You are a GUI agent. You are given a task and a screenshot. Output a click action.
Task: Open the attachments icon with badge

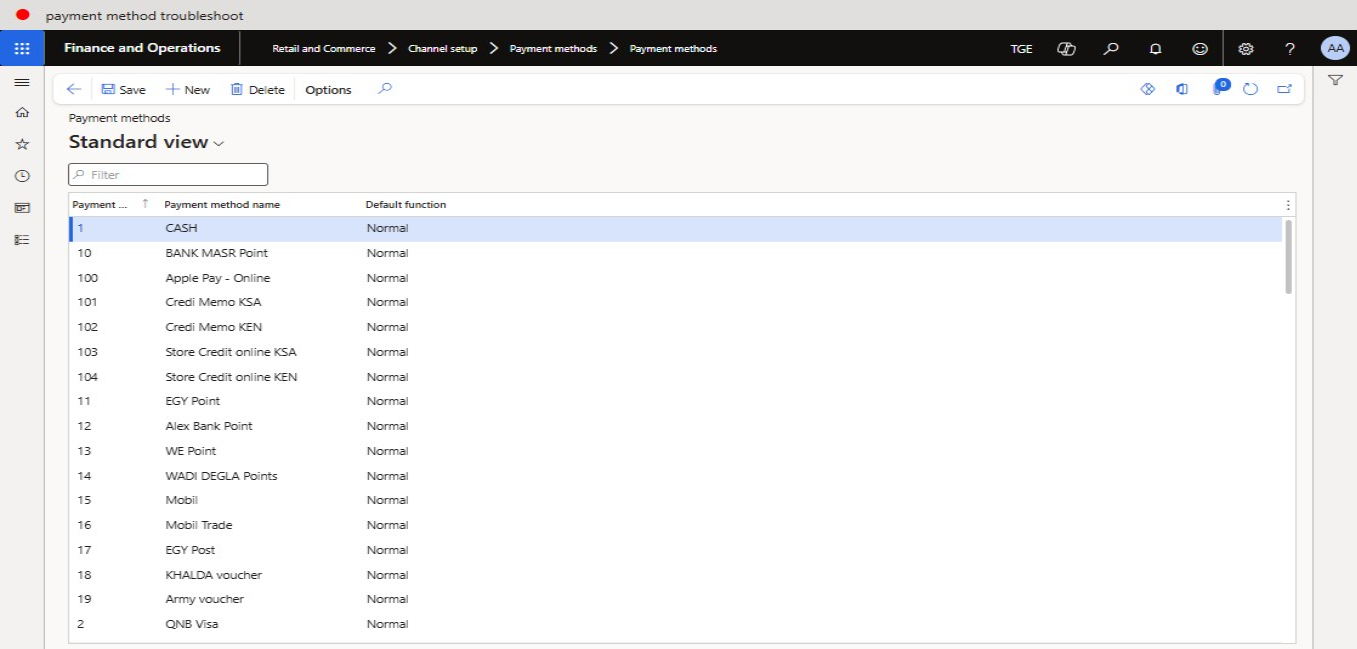pyautogui.click(x=1218, y=88)
